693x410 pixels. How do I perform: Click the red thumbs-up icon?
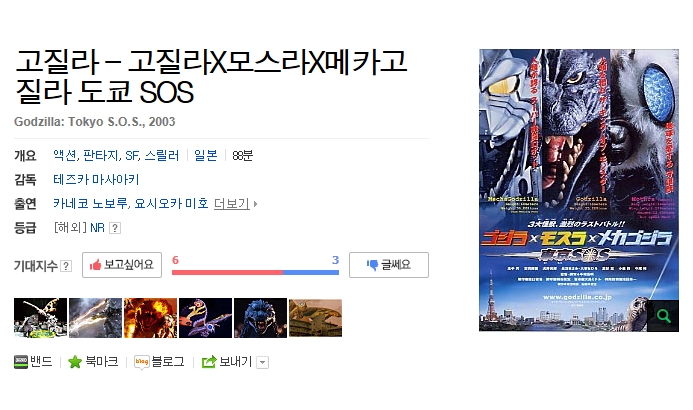(95, 265)
